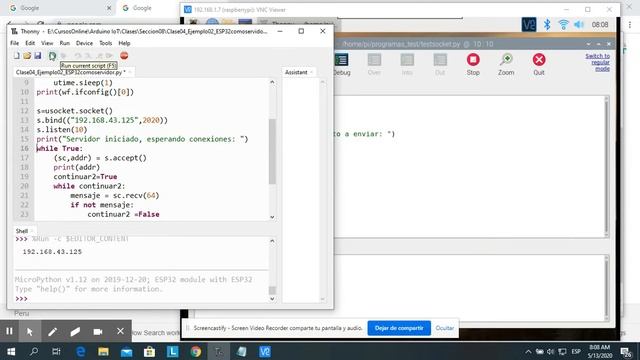Open Microsoft Store from the taskbar
Image resolution: width=640 pixels, height=360 pixels.
coord(149,351)
